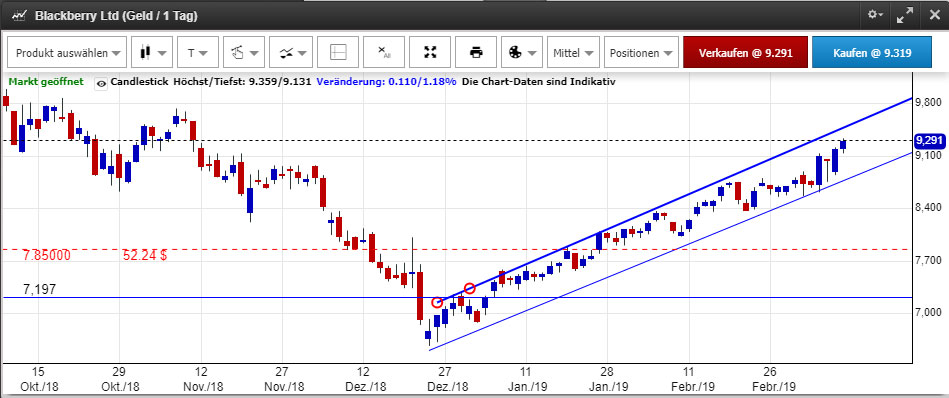Click the 9,291 current price label

pos(930,141)
